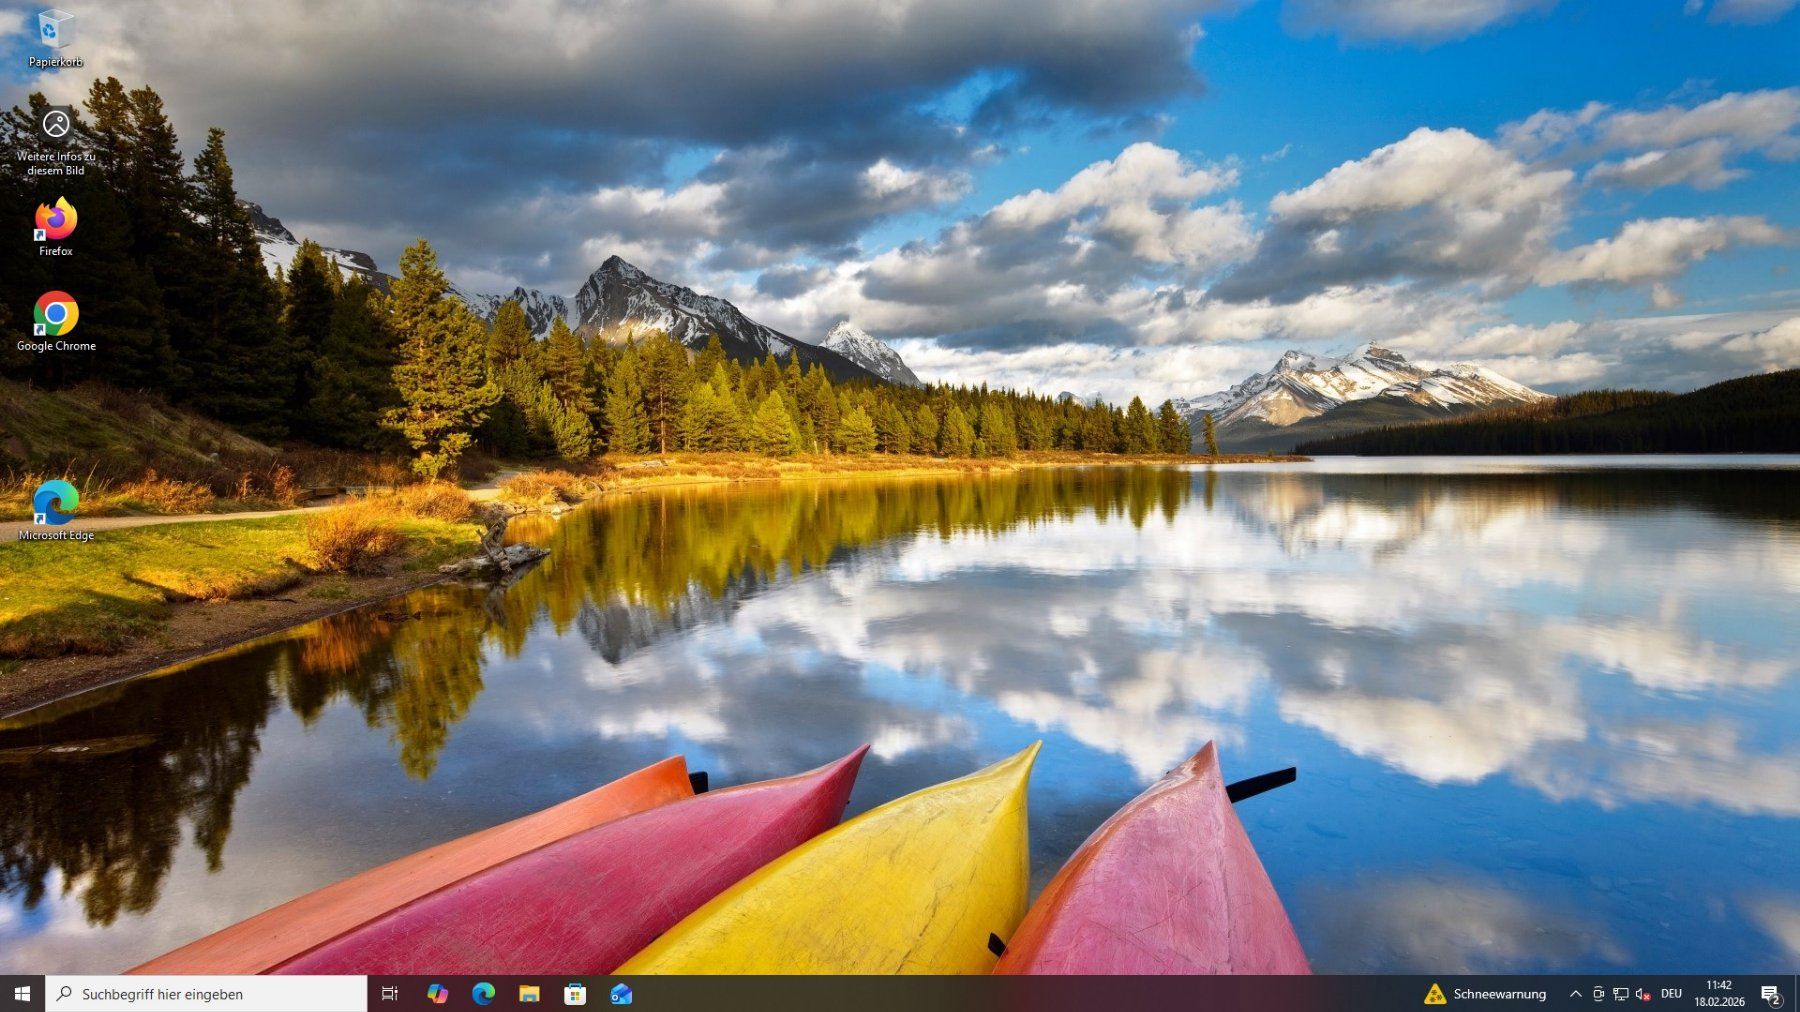This screenshot has height=1012, width=1800.
Task: Open Outlook mail app from the taskbar
Action: [621, 993]
